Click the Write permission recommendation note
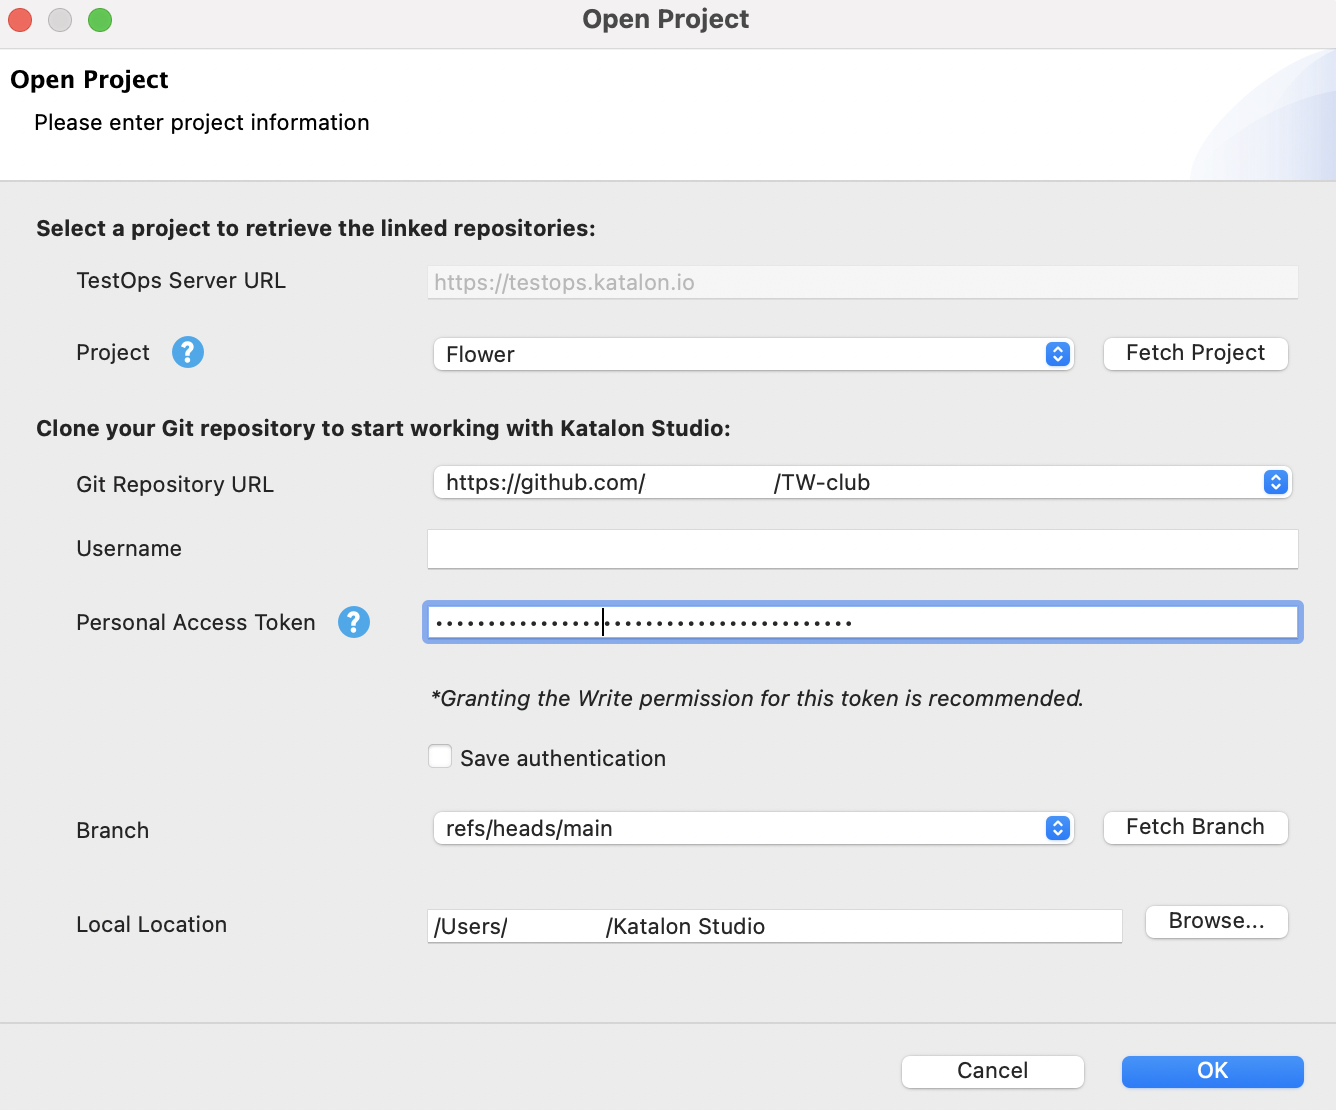Screen dimensions: 1336x1110 tap(757, 698)
